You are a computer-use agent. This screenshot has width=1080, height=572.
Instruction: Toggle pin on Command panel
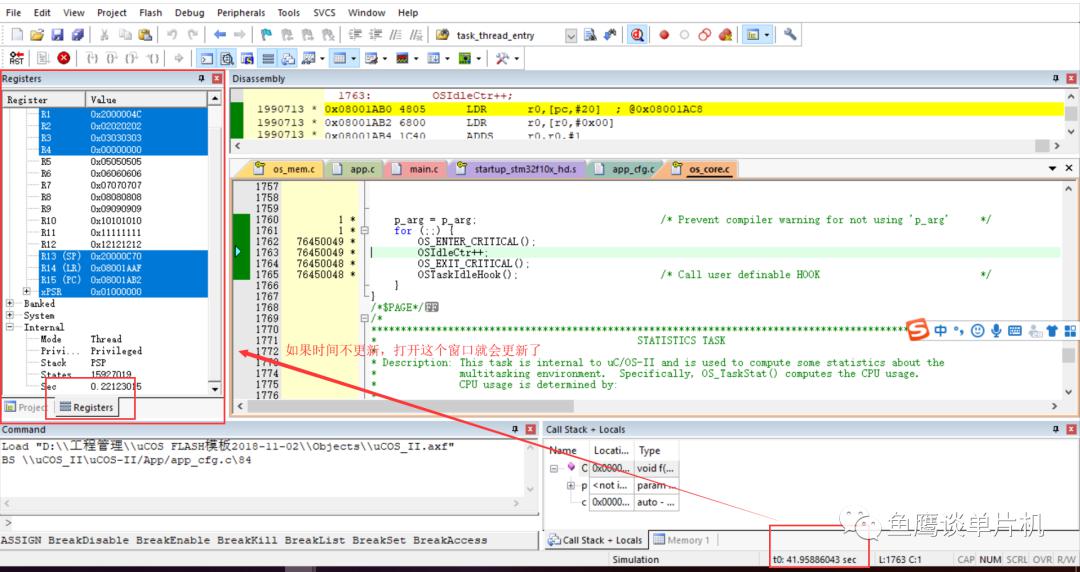[x=515, y=429]
